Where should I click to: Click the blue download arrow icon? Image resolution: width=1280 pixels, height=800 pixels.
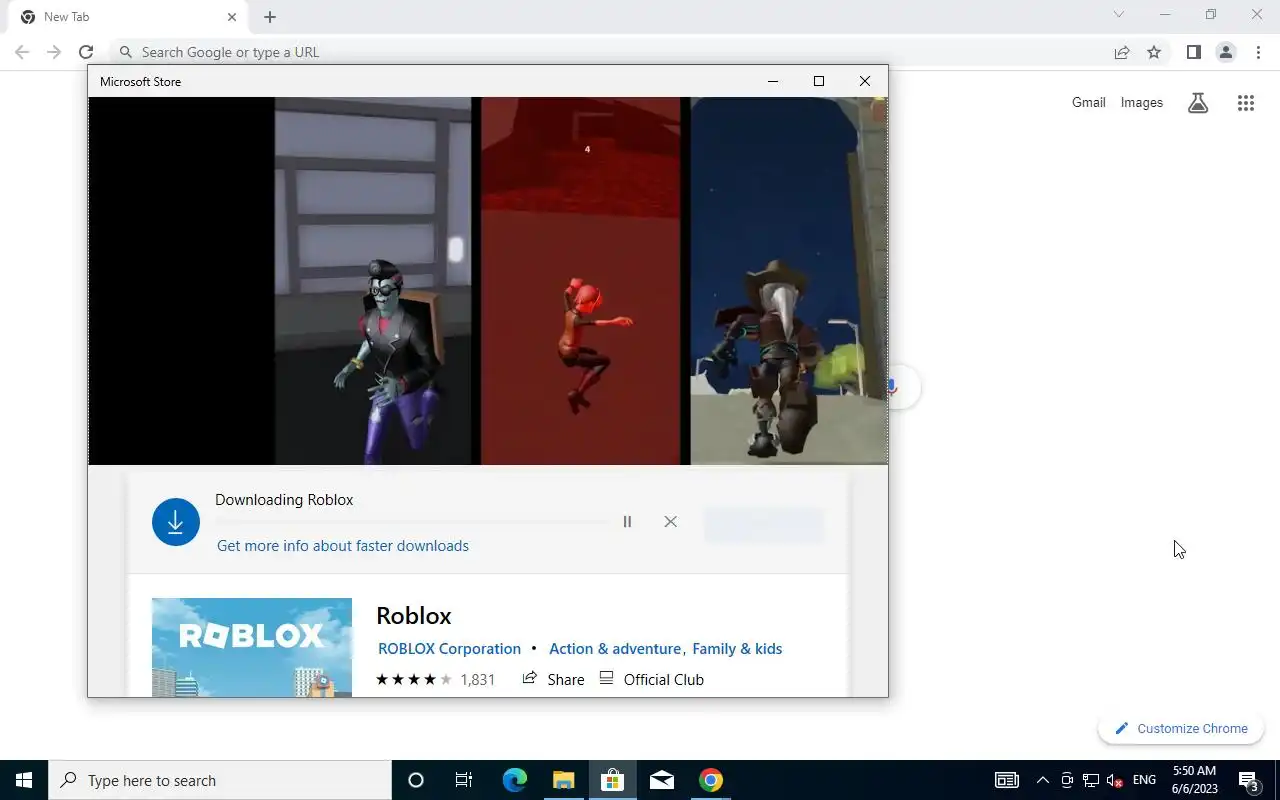[x=176, y=522]
